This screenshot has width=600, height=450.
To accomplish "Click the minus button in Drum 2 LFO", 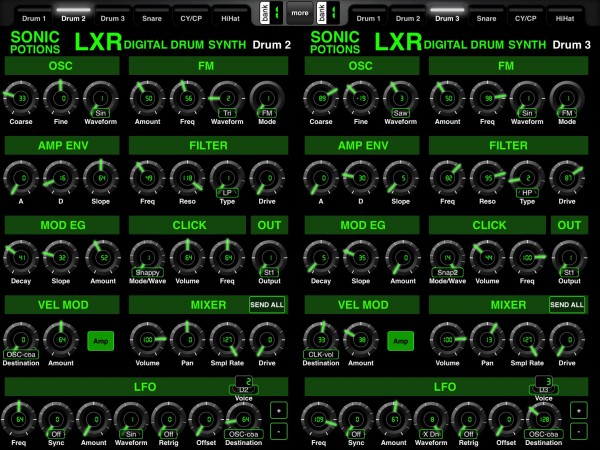I will pyautogui.click(x=279, y=432).
